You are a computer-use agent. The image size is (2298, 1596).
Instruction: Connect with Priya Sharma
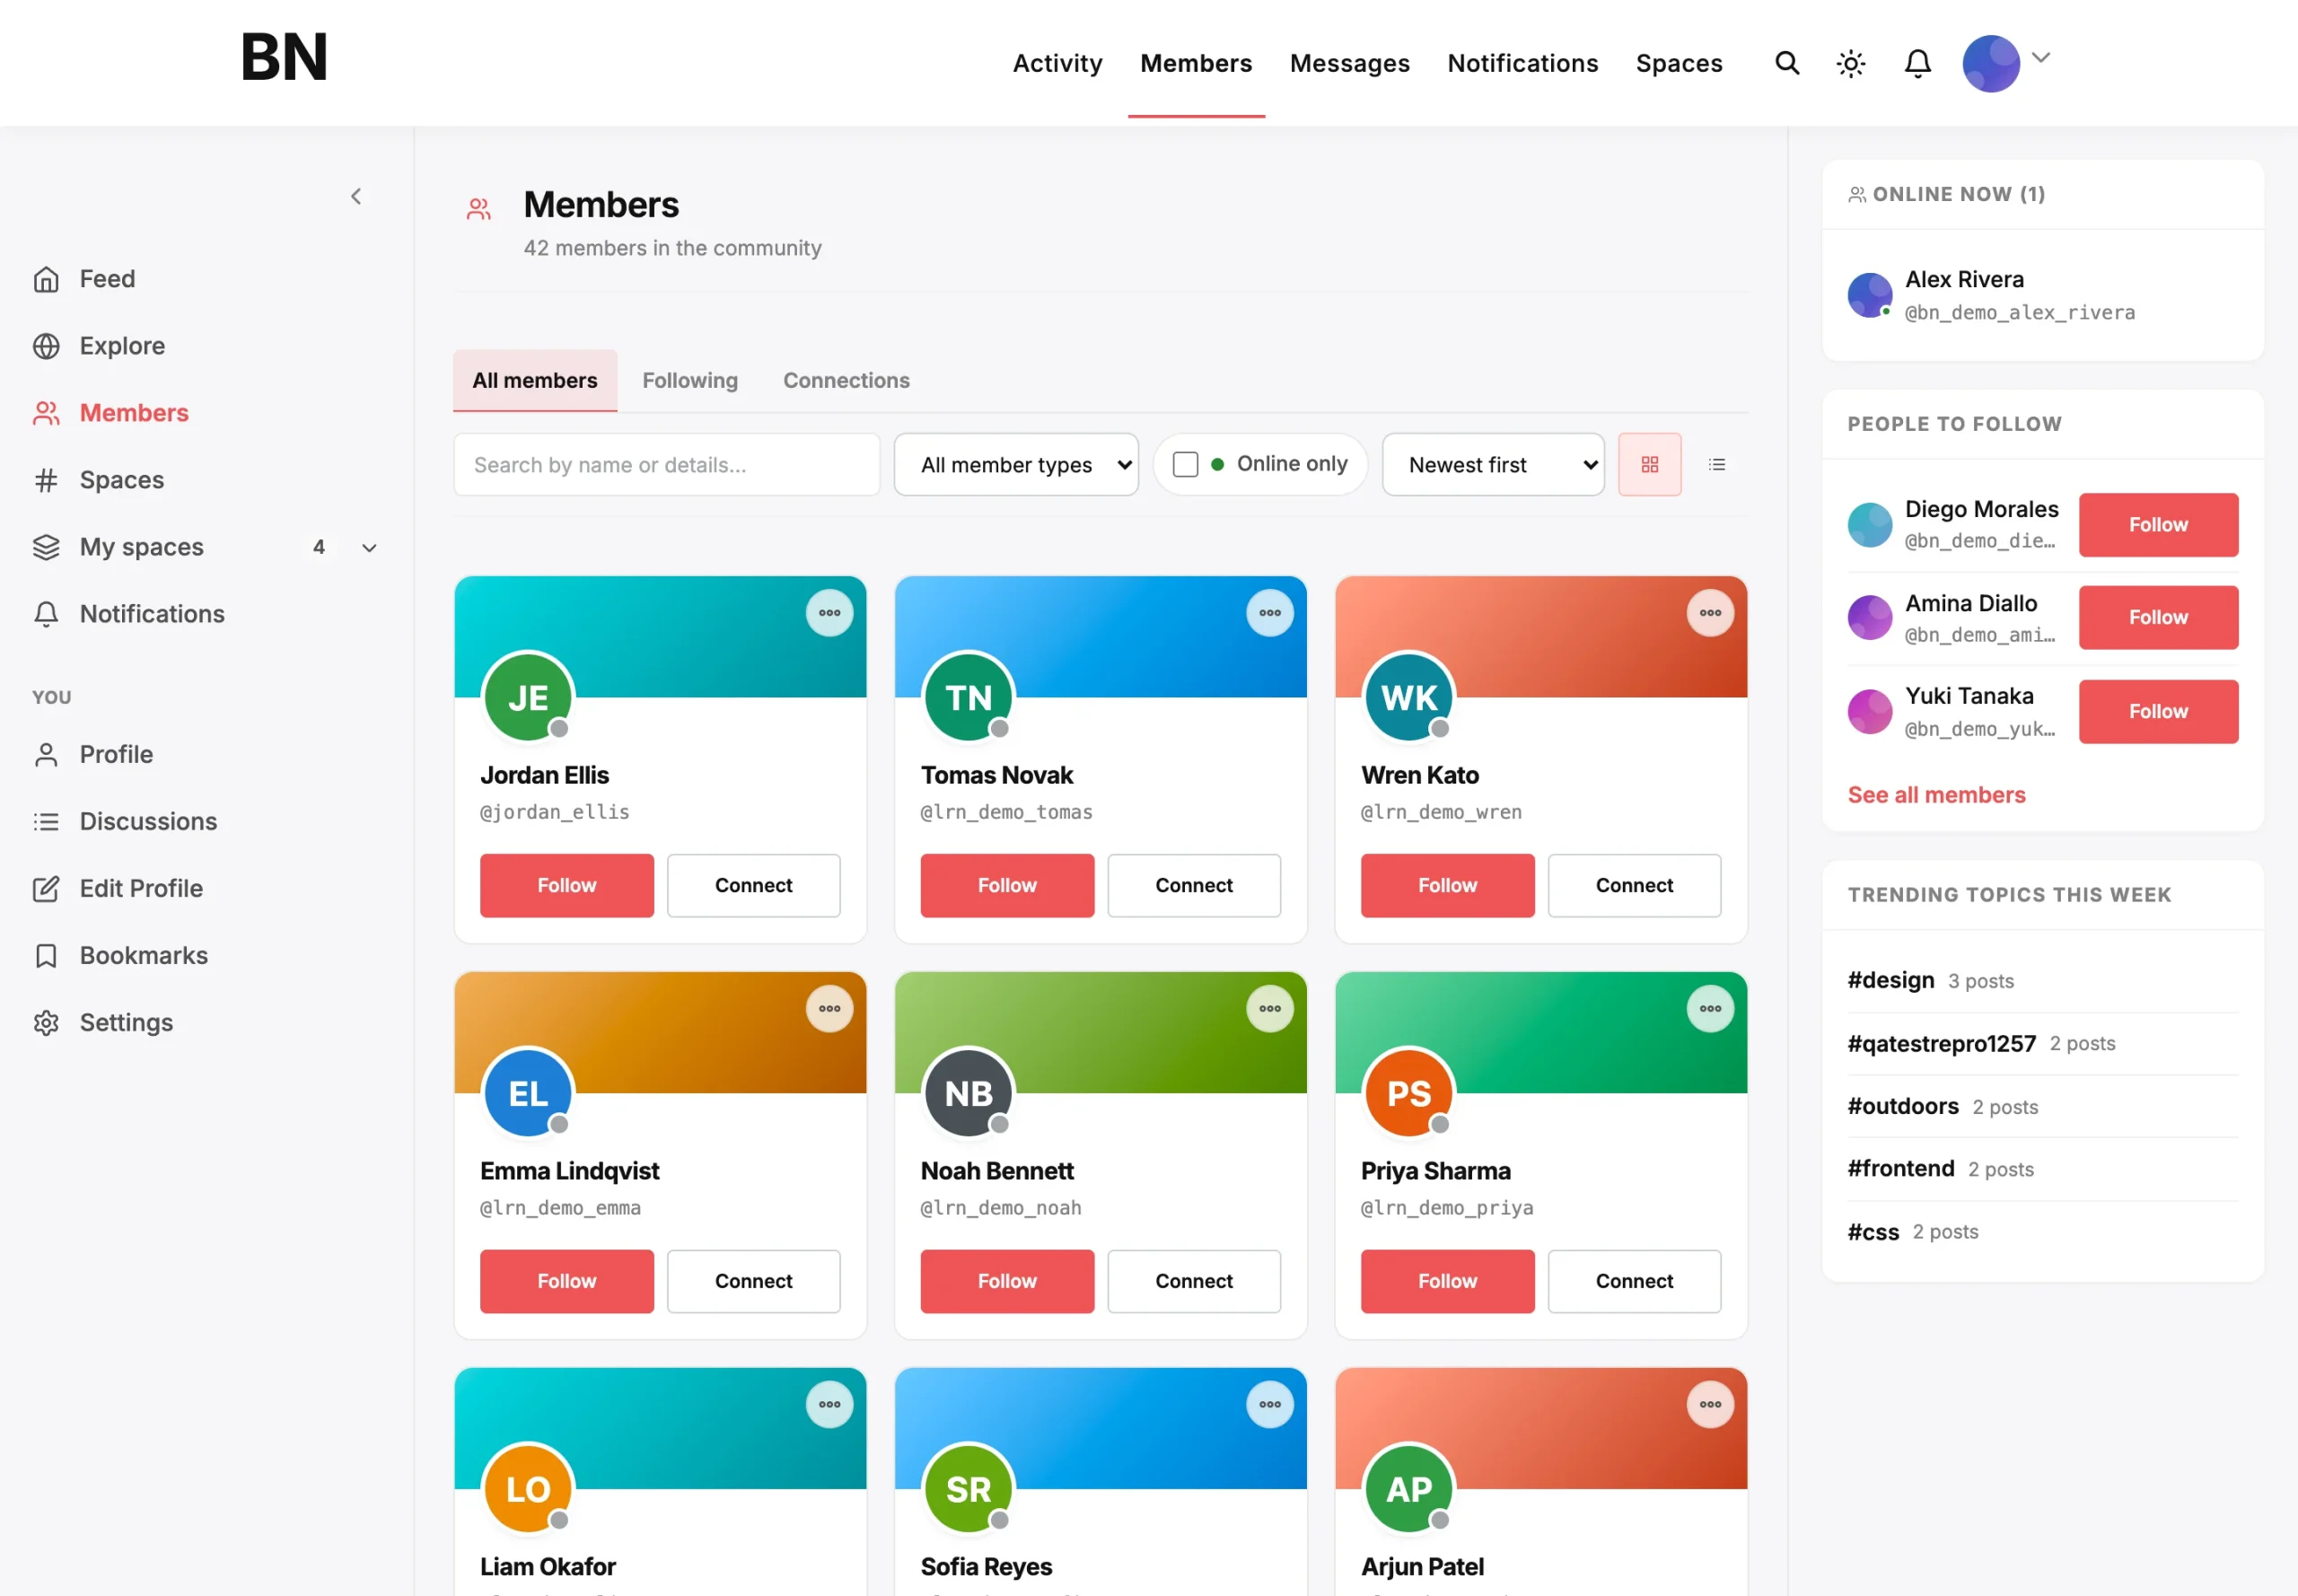click(1634, 1281)
